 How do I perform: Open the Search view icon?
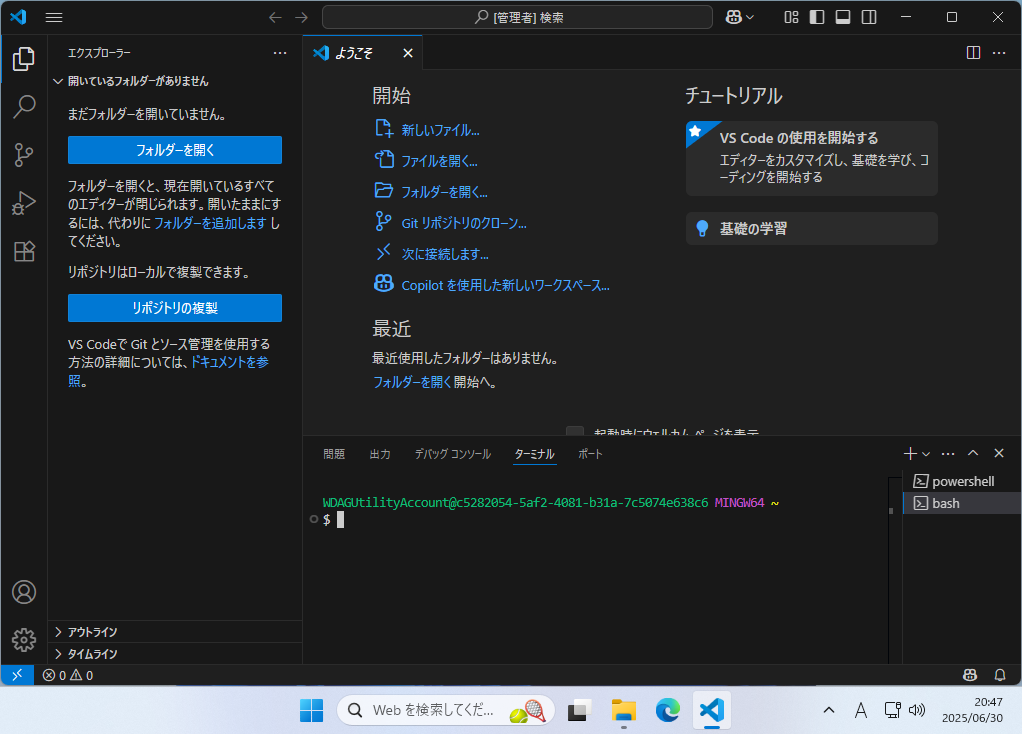pos(23,106)
